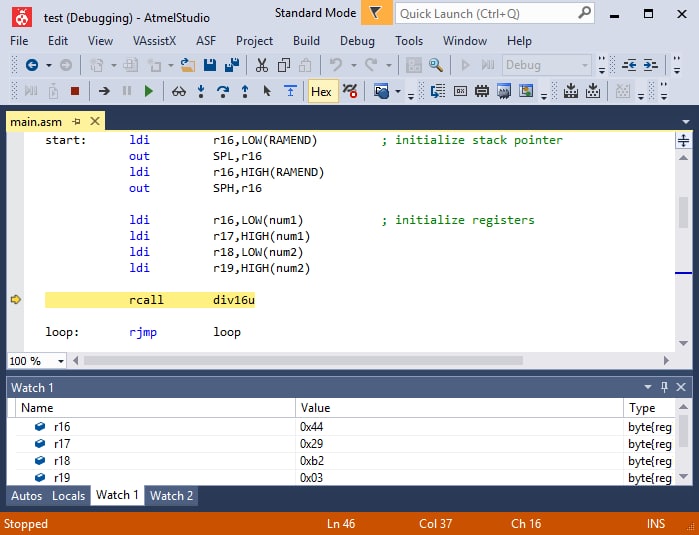Click the editor split handle icon
Viewport: 699px width, 535px height.
683,140
